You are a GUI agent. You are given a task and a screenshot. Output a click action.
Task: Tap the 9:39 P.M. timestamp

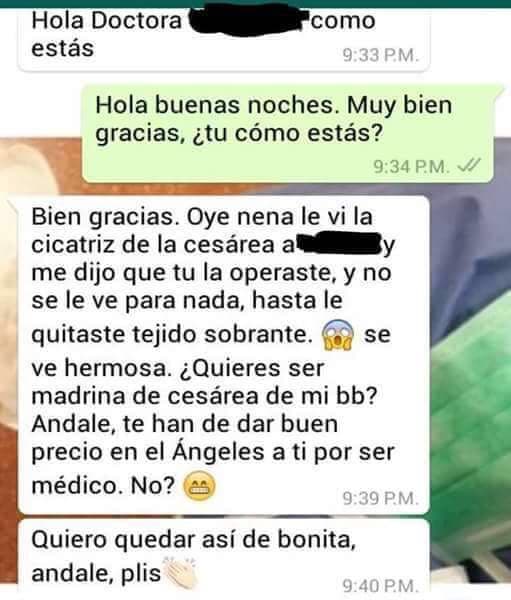(380, 498)
